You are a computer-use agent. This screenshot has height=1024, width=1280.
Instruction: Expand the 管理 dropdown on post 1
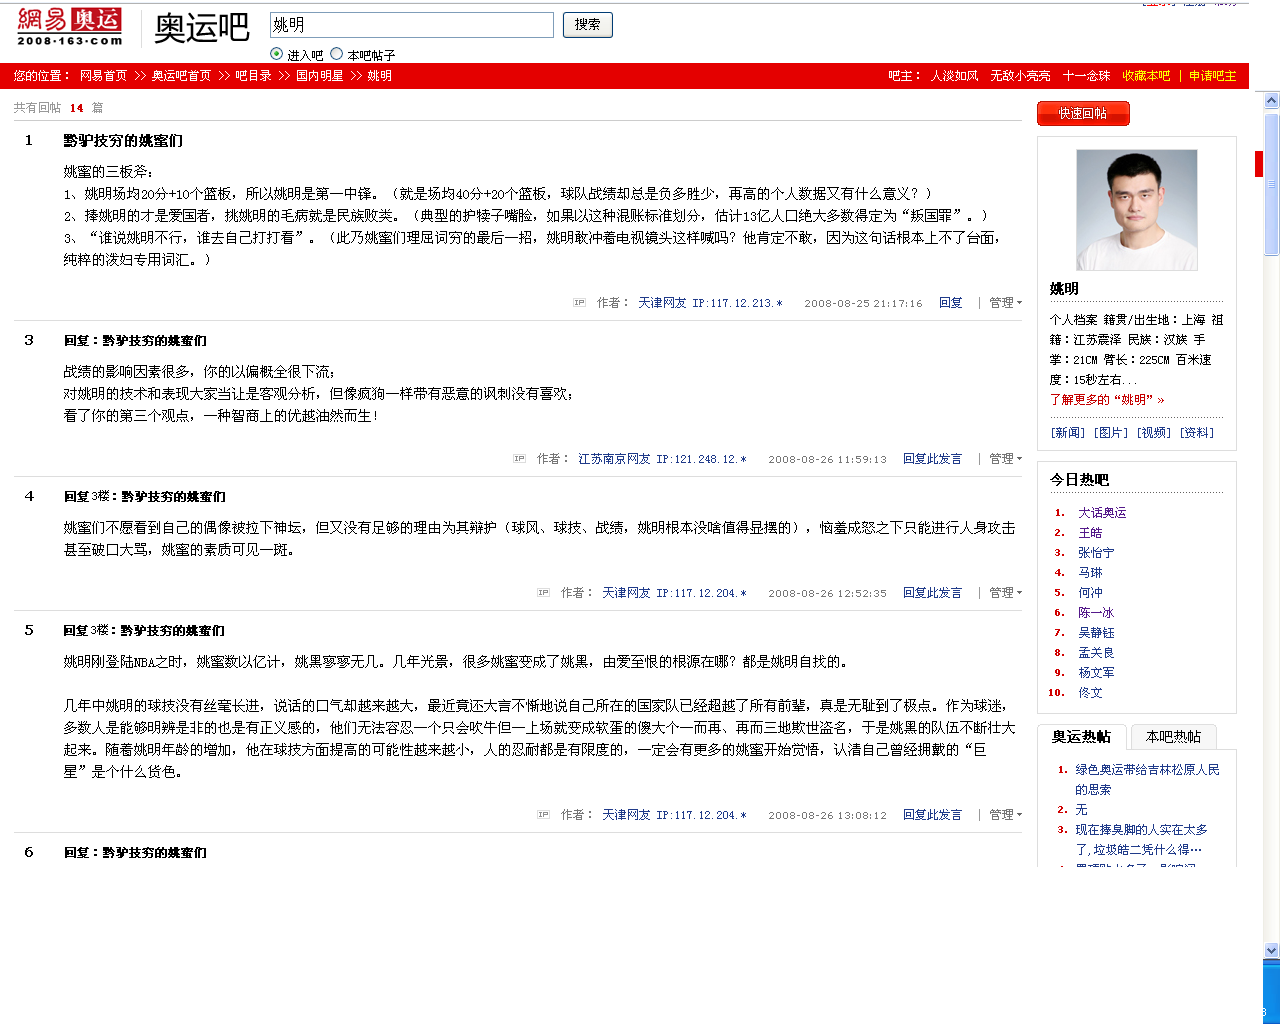pyautogui.click(x=1005, y=303)
